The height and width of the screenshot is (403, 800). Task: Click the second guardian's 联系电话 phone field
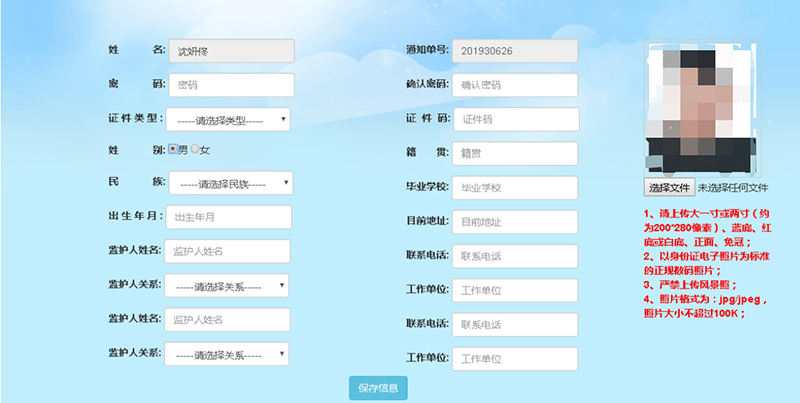tap(515, 324)
